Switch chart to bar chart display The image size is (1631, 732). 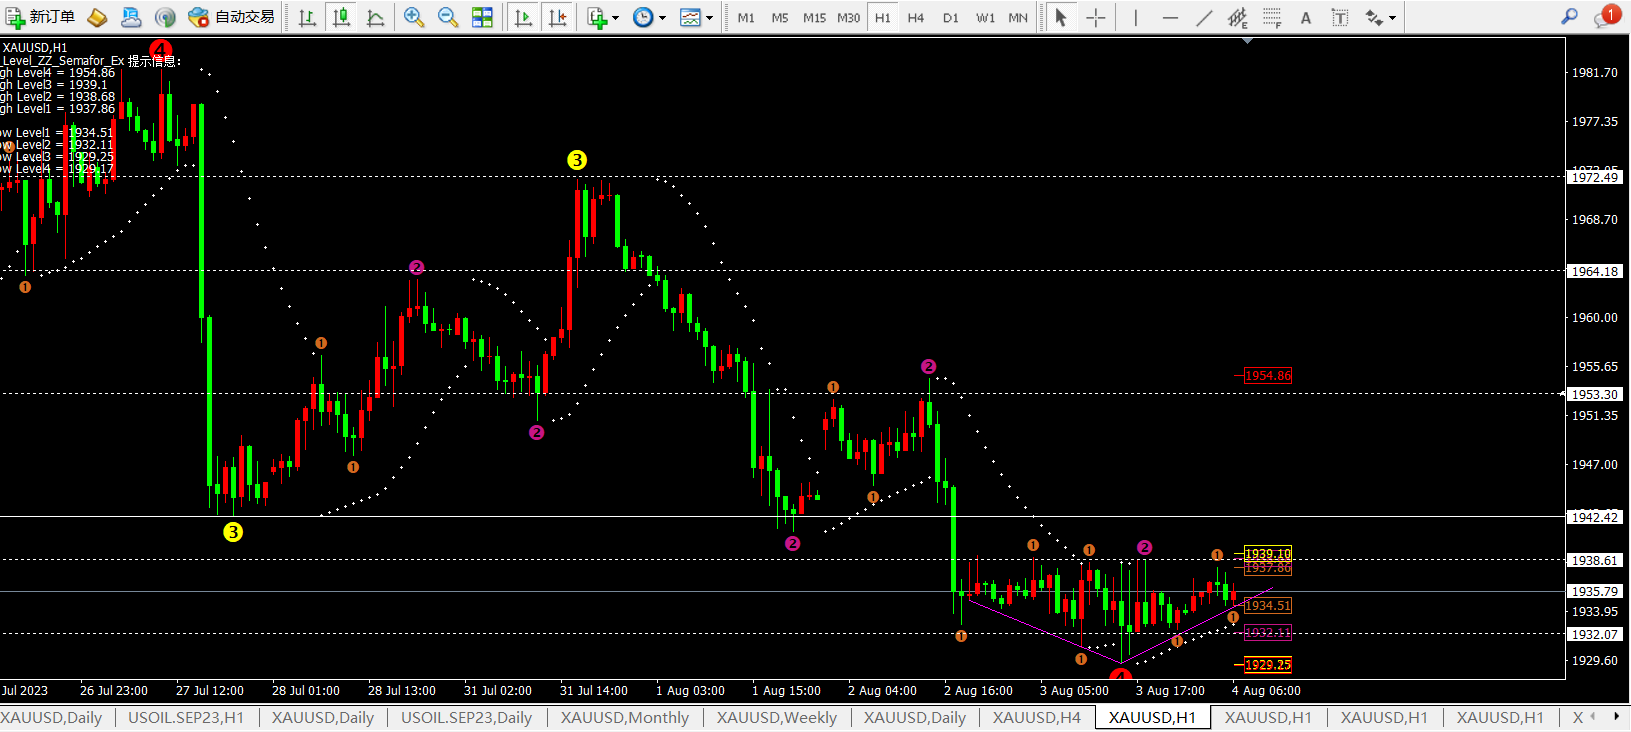tap(307, 17)
